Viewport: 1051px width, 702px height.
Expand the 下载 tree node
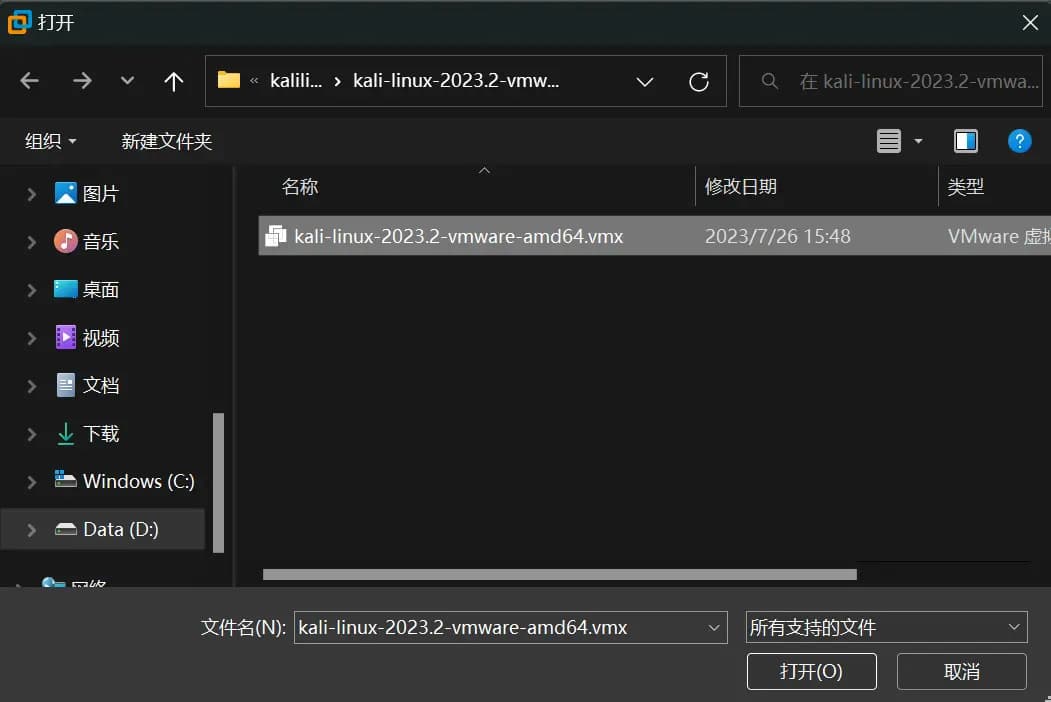tap(32, 434)
